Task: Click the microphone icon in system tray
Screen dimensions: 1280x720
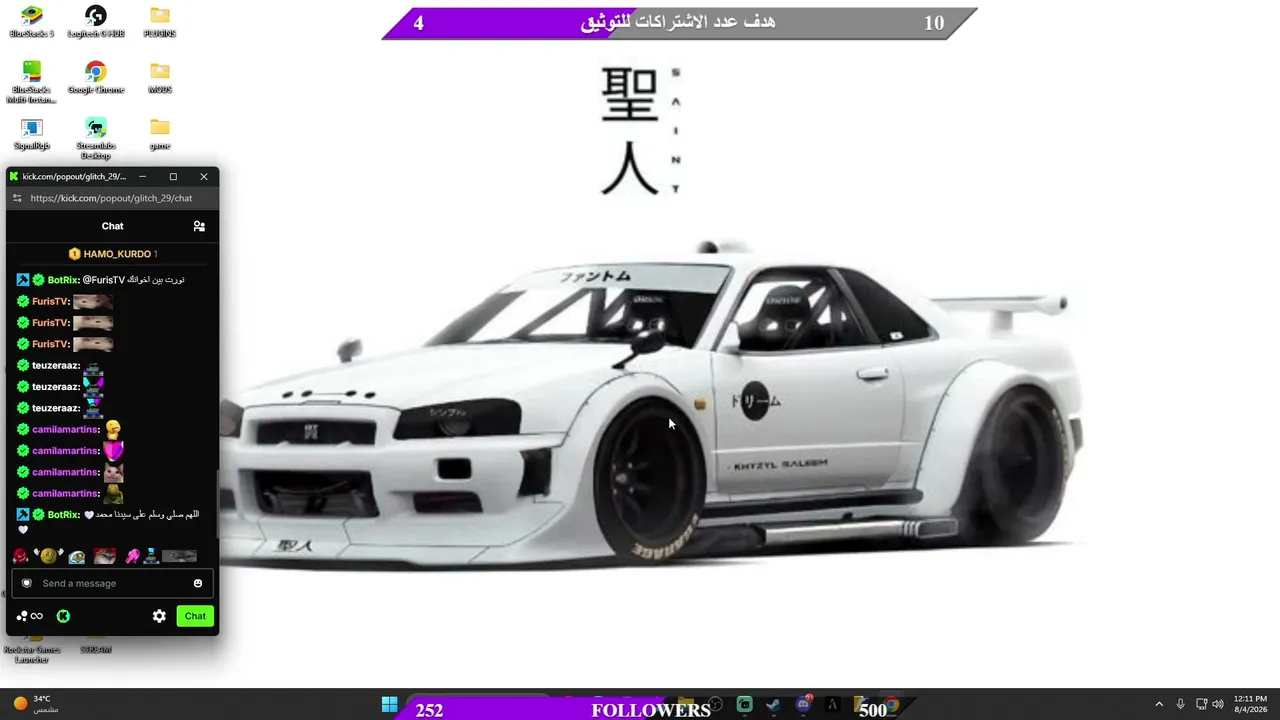Action: click(x=1181, y=704)
